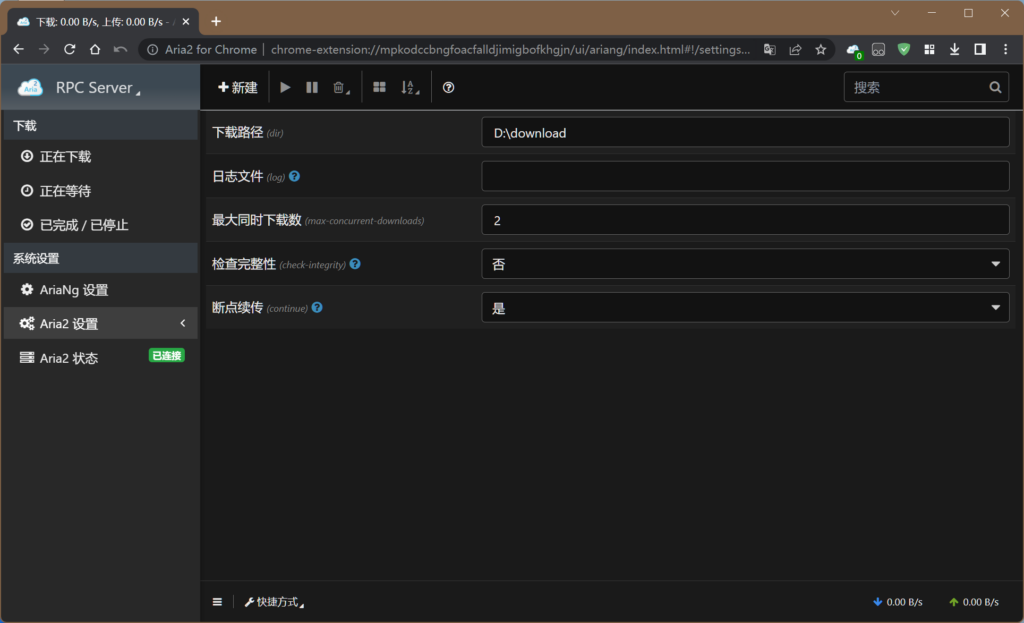1024x623 pixels.
Task: Click the upload speed 0.00 B/s indicator
Action: (974, 602)
